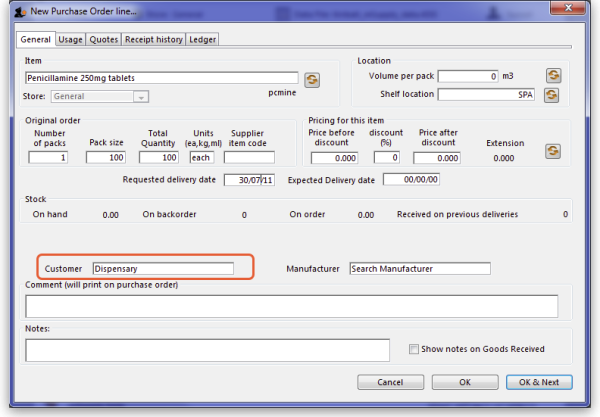
Task: Click the OK & Next button
Action: click(538, 382)
